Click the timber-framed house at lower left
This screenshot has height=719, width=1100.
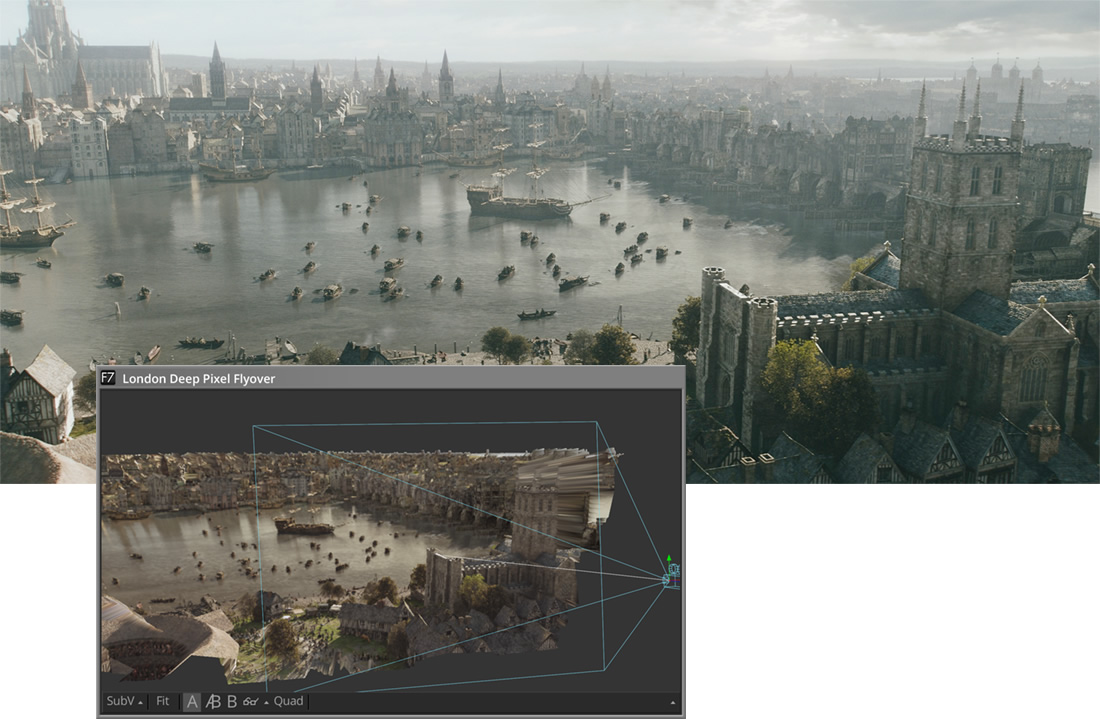tap(38, 393)
